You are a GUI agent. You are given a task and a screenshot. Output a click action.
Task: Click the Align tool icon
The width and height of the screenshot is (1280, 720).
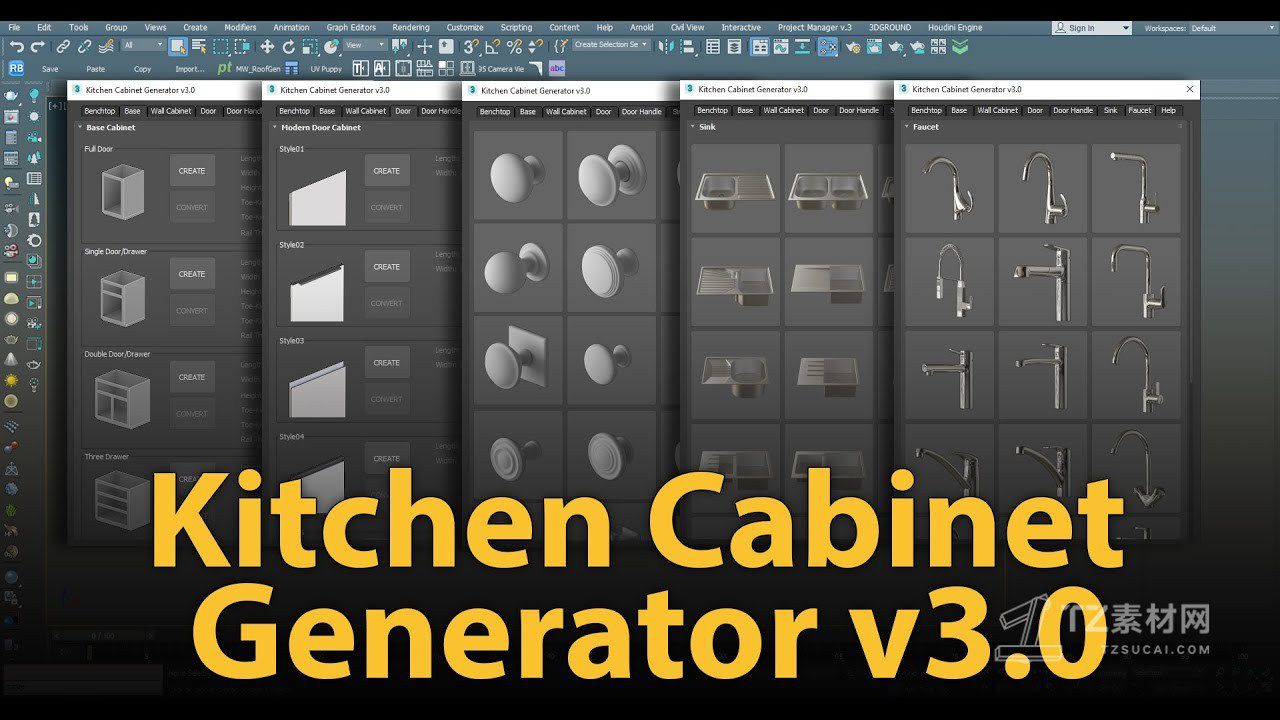point(688,46)
